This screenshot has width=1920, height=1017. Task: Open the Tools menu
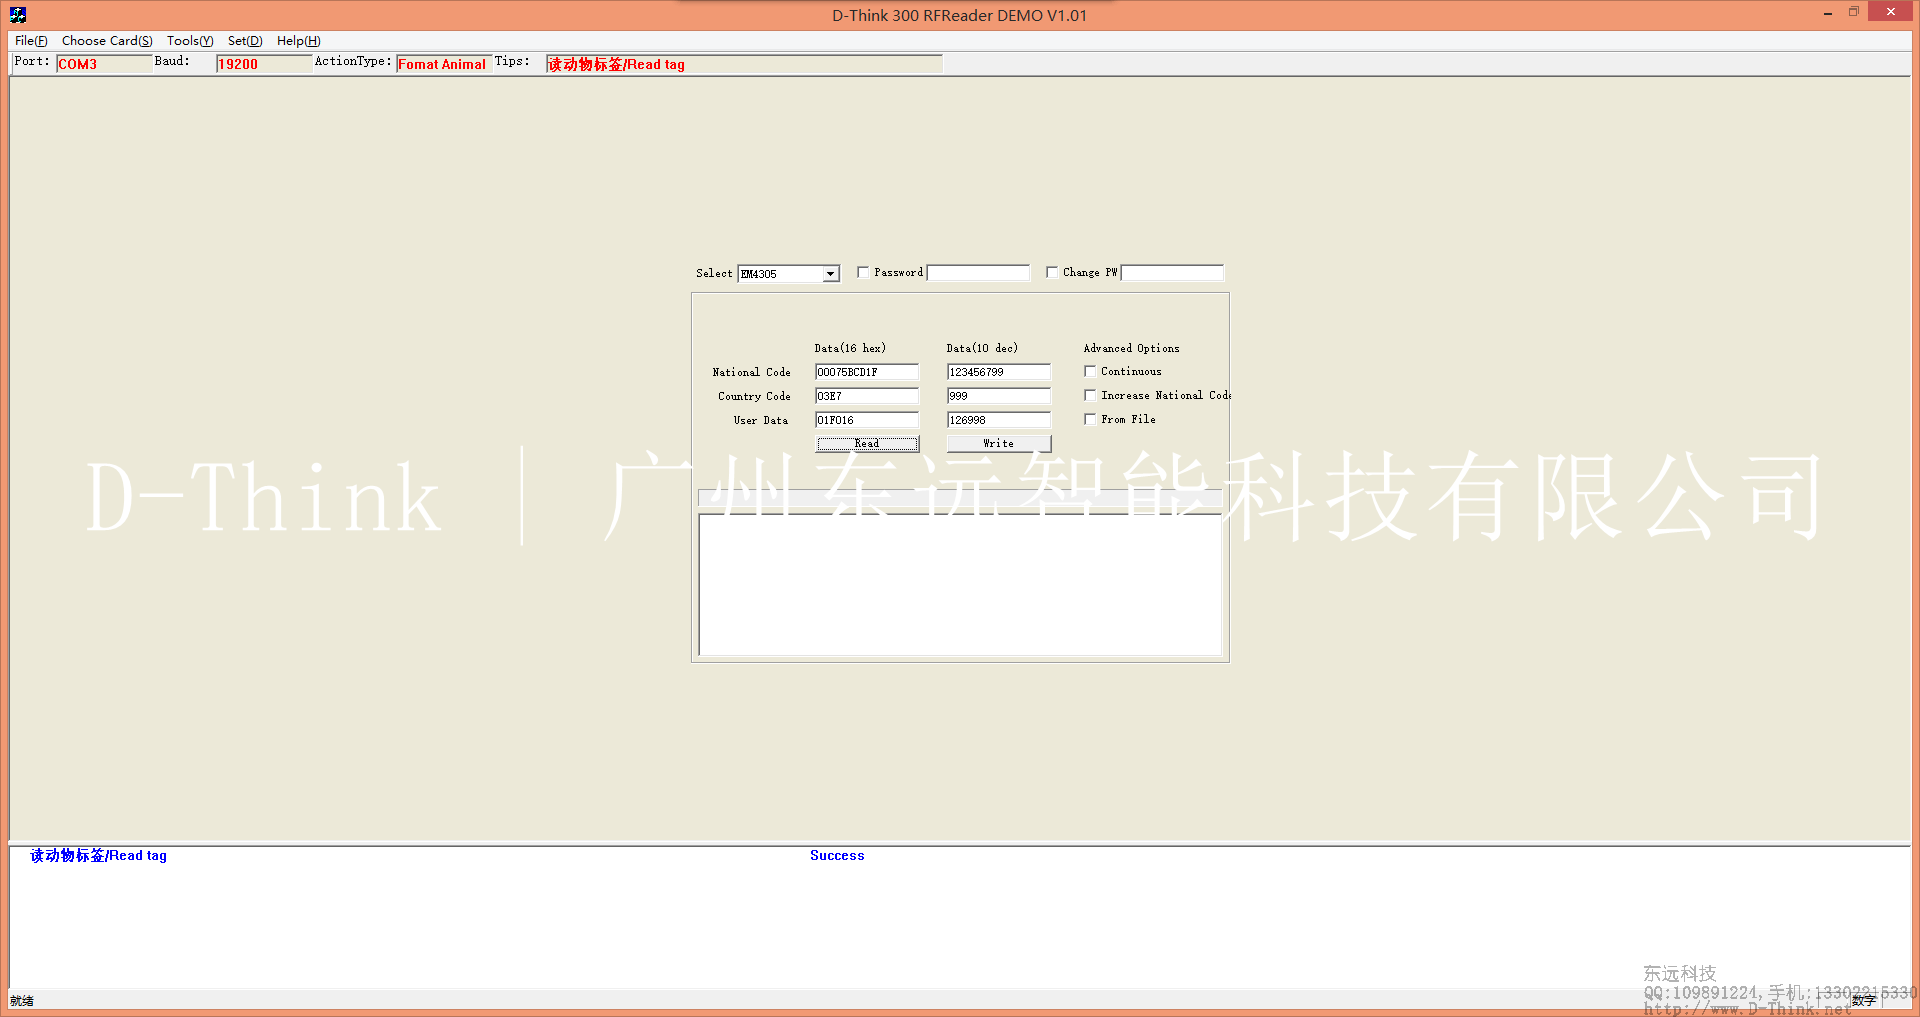(190, 41)
